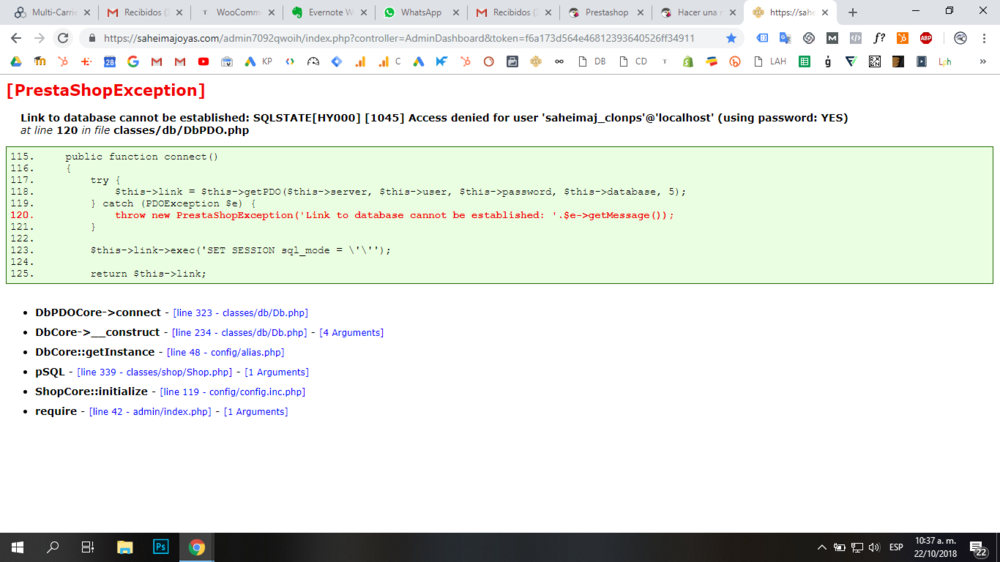
Task: Open a new browser tab
Action: coord(852,12)
